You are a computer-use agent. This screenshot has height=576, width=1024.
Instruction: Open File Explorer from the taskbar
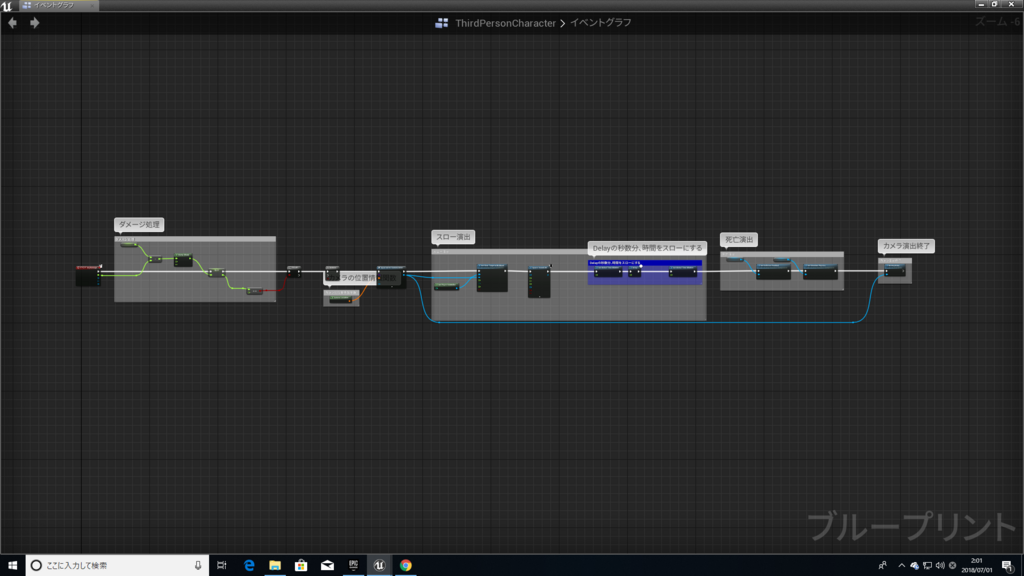tap(275, 566)
